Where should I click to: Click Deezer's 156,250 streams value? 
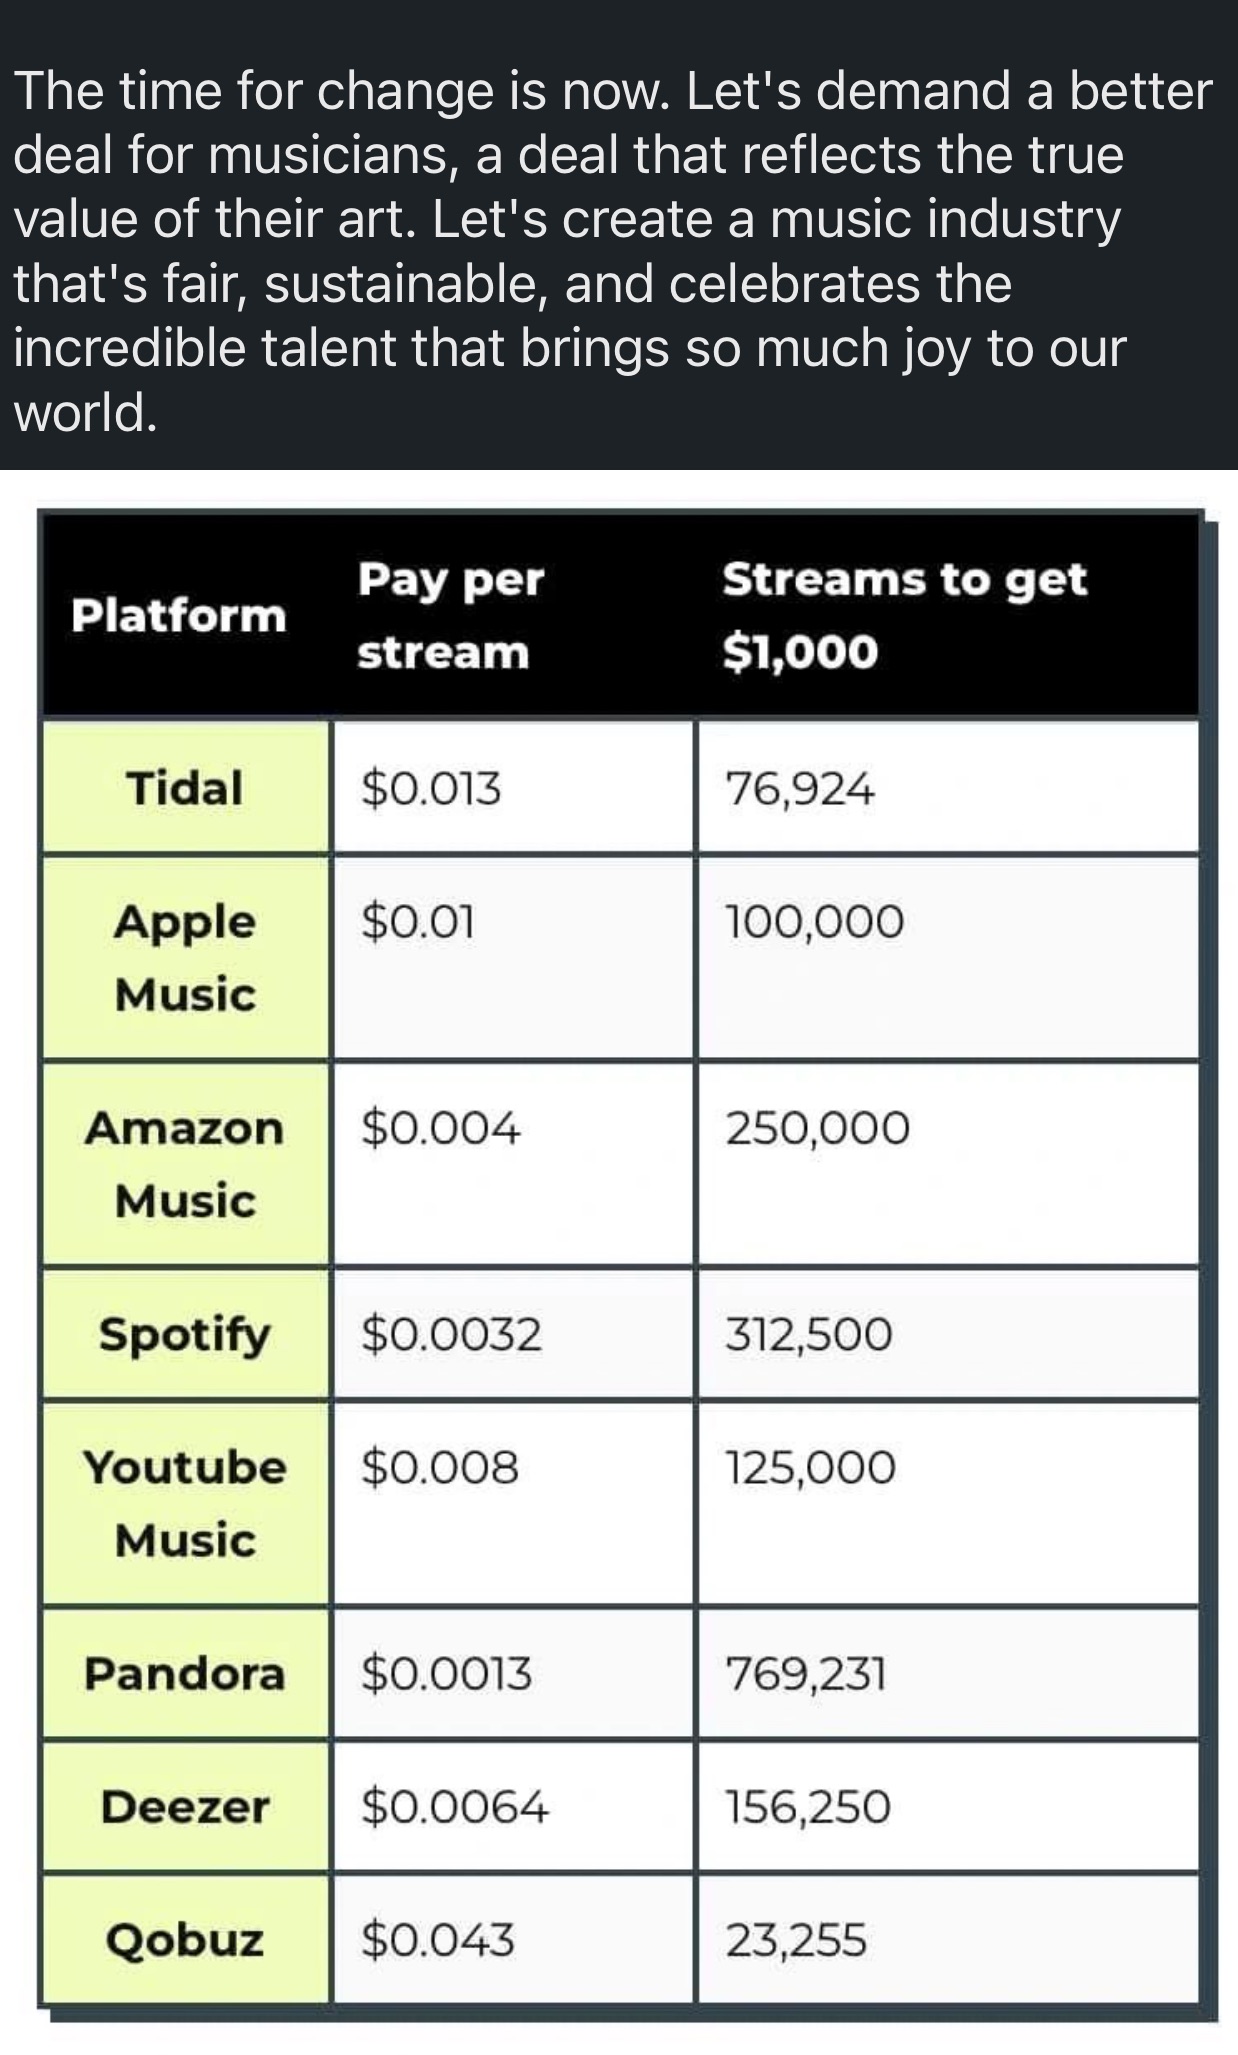tap(808, 1807)
